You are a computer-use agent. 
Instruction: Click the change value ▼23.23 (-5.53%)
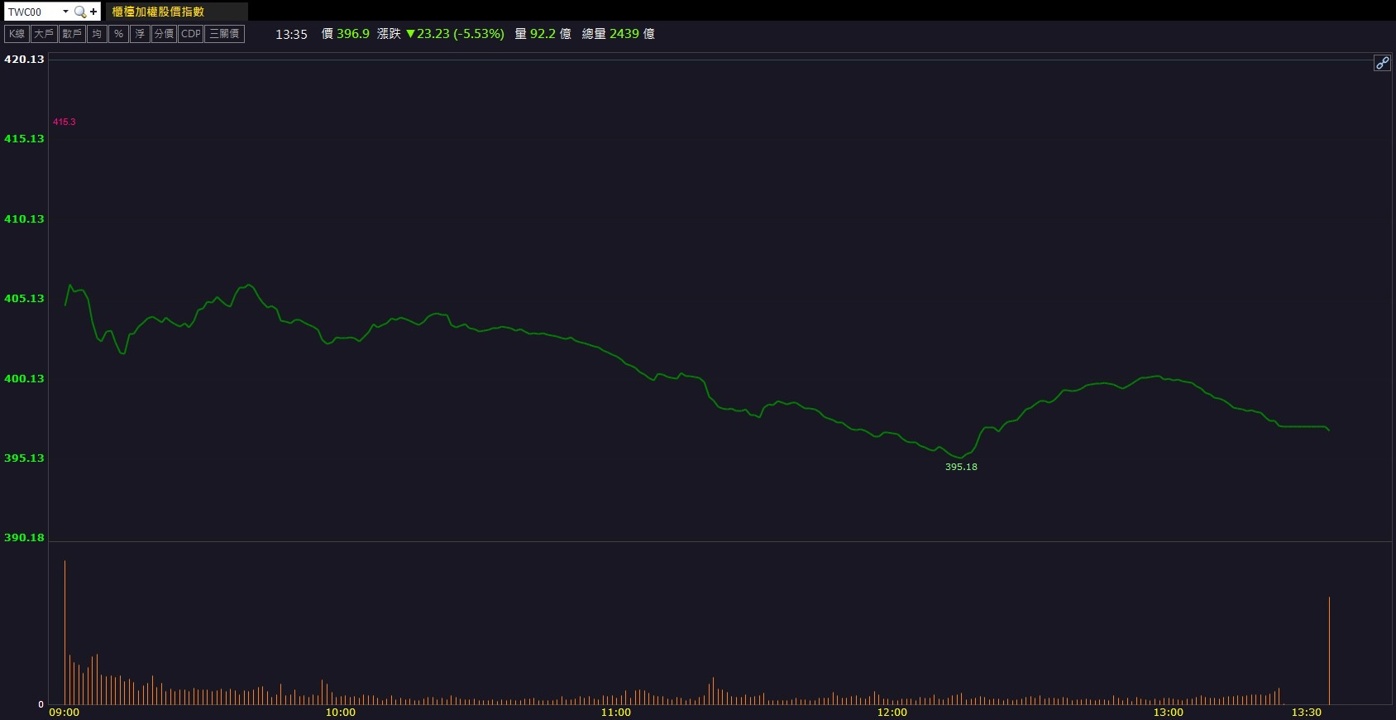455,34
